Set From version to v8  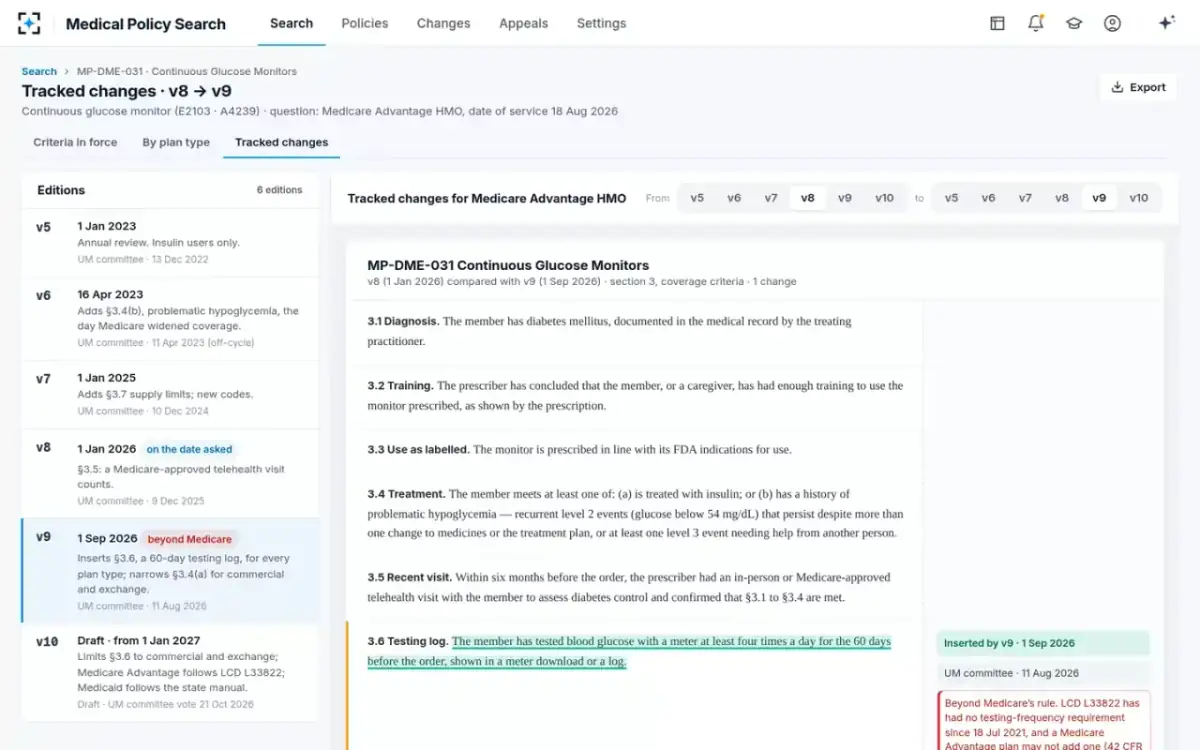pos(808,198)
